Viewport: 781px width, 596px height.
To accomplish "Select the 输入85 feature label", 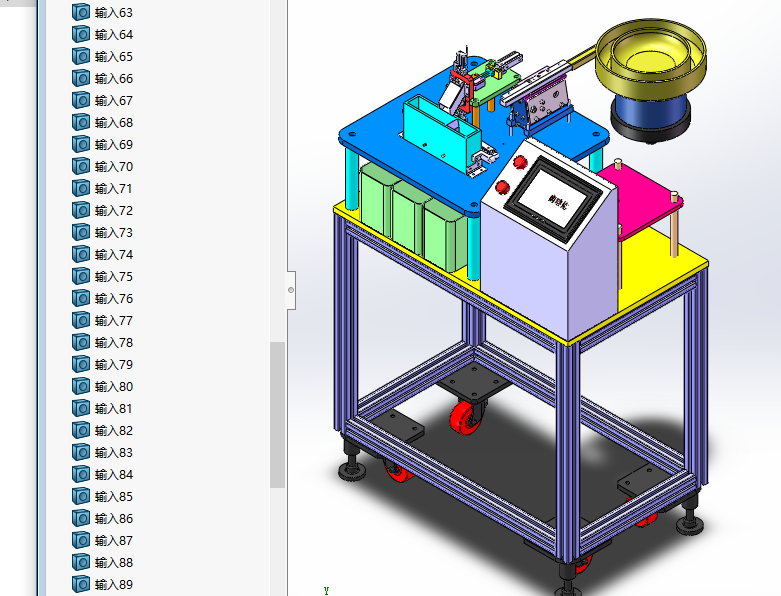I will 114,497.
